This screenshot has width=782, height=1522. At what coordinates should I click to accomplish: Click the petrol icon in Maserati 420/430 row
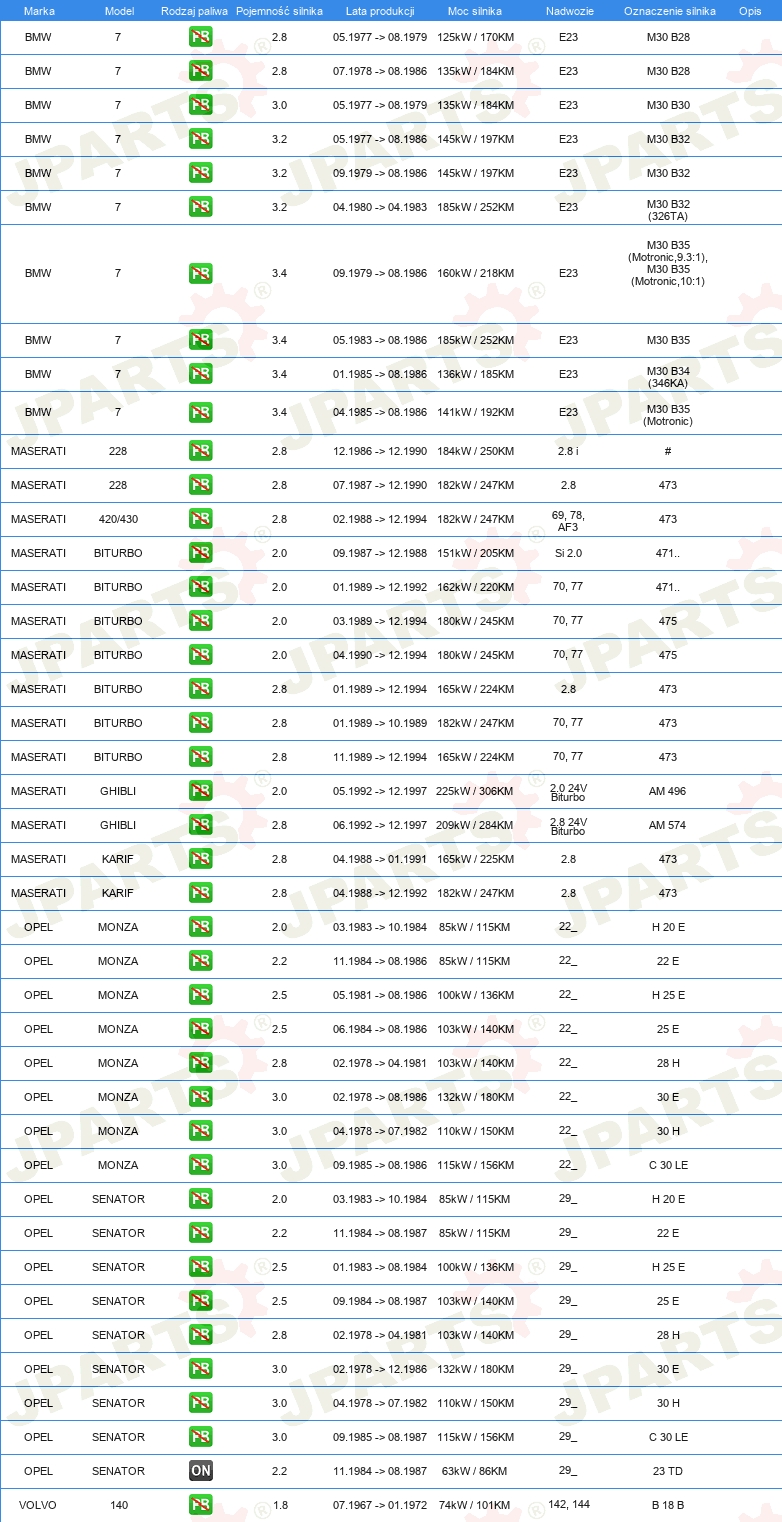click(x=200, y=519)
